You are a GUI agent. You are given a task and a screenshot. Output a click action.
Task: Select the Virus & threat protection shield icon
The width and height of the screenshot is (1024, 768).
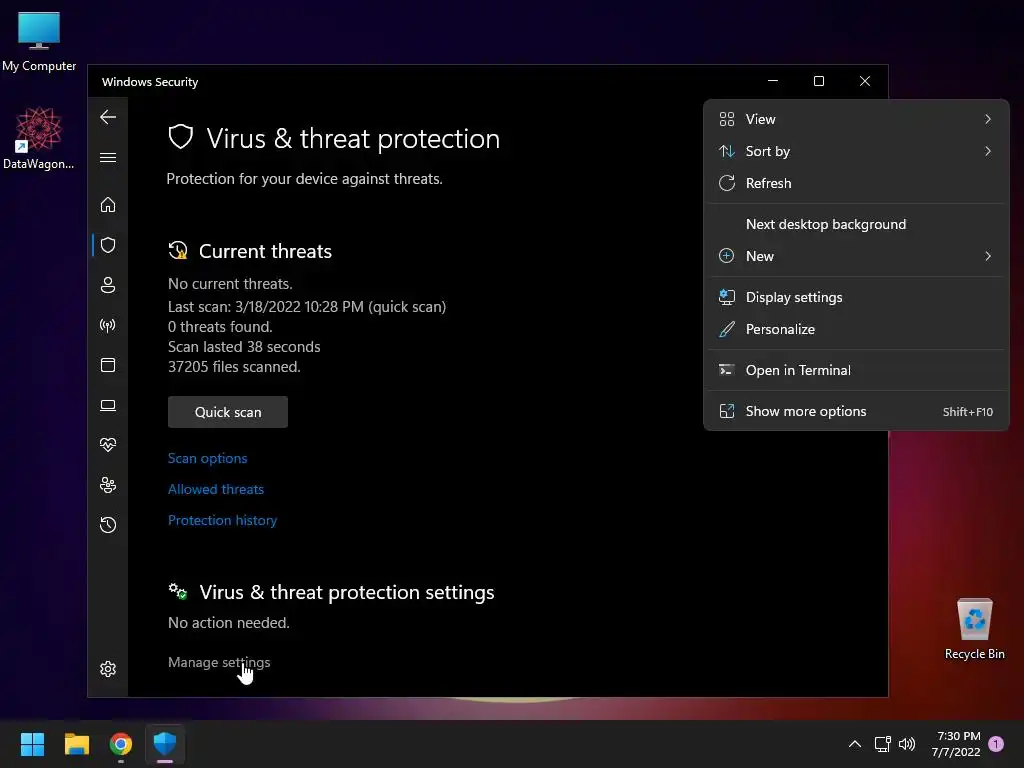click(x=108, y=245)
